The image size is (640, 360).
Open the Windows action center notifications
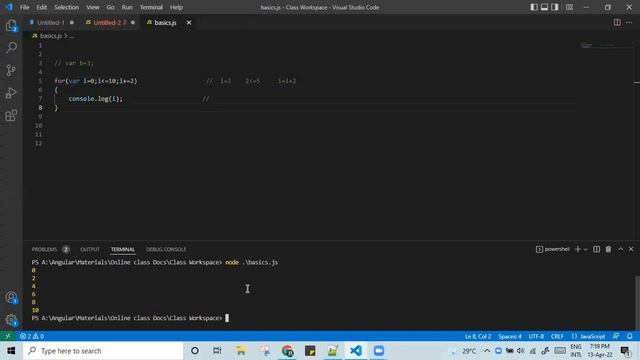coord(625,351)
